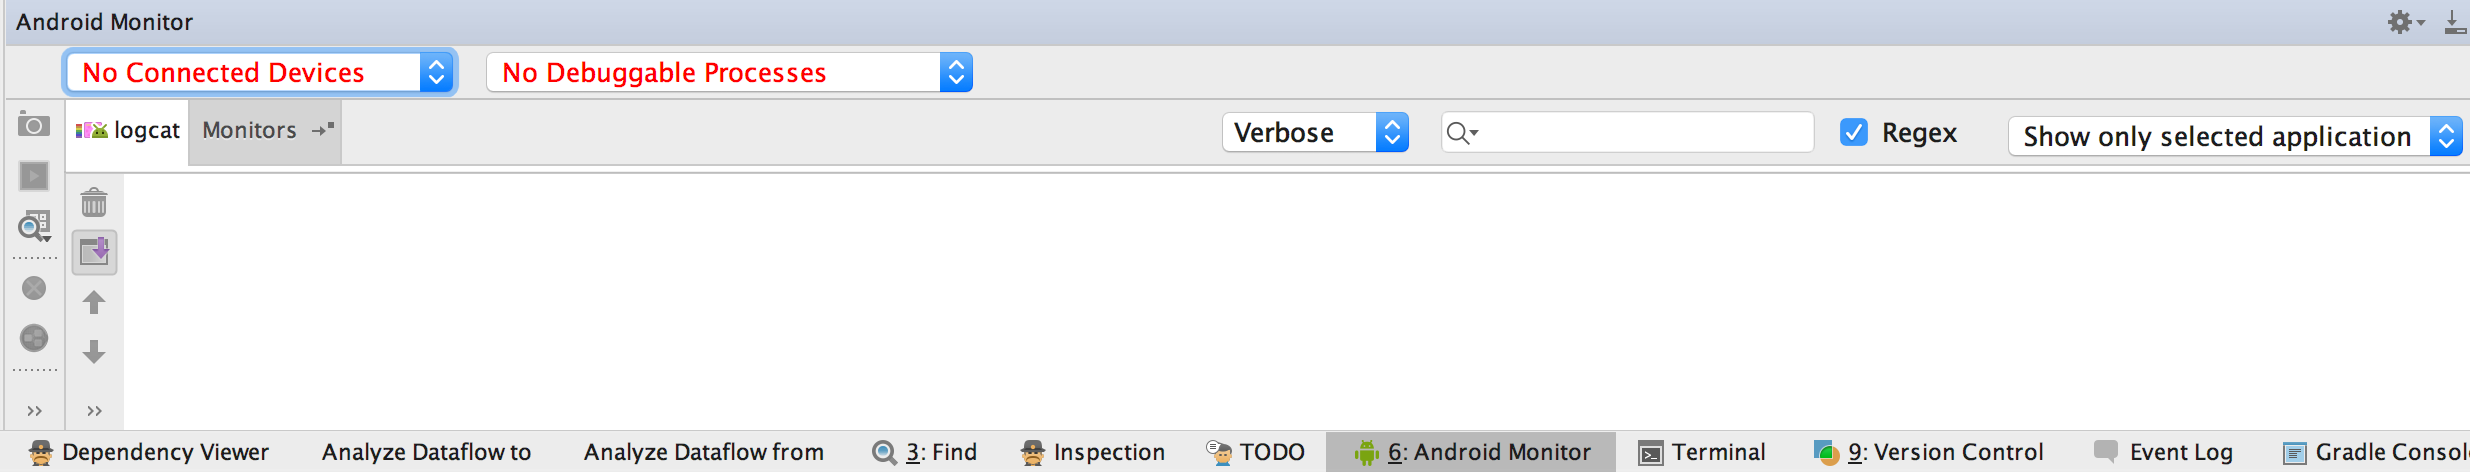Open the Terminal tool window
Viewport: 2470px width, 472px height.
pyautogui.click(x=1702, y=452)
